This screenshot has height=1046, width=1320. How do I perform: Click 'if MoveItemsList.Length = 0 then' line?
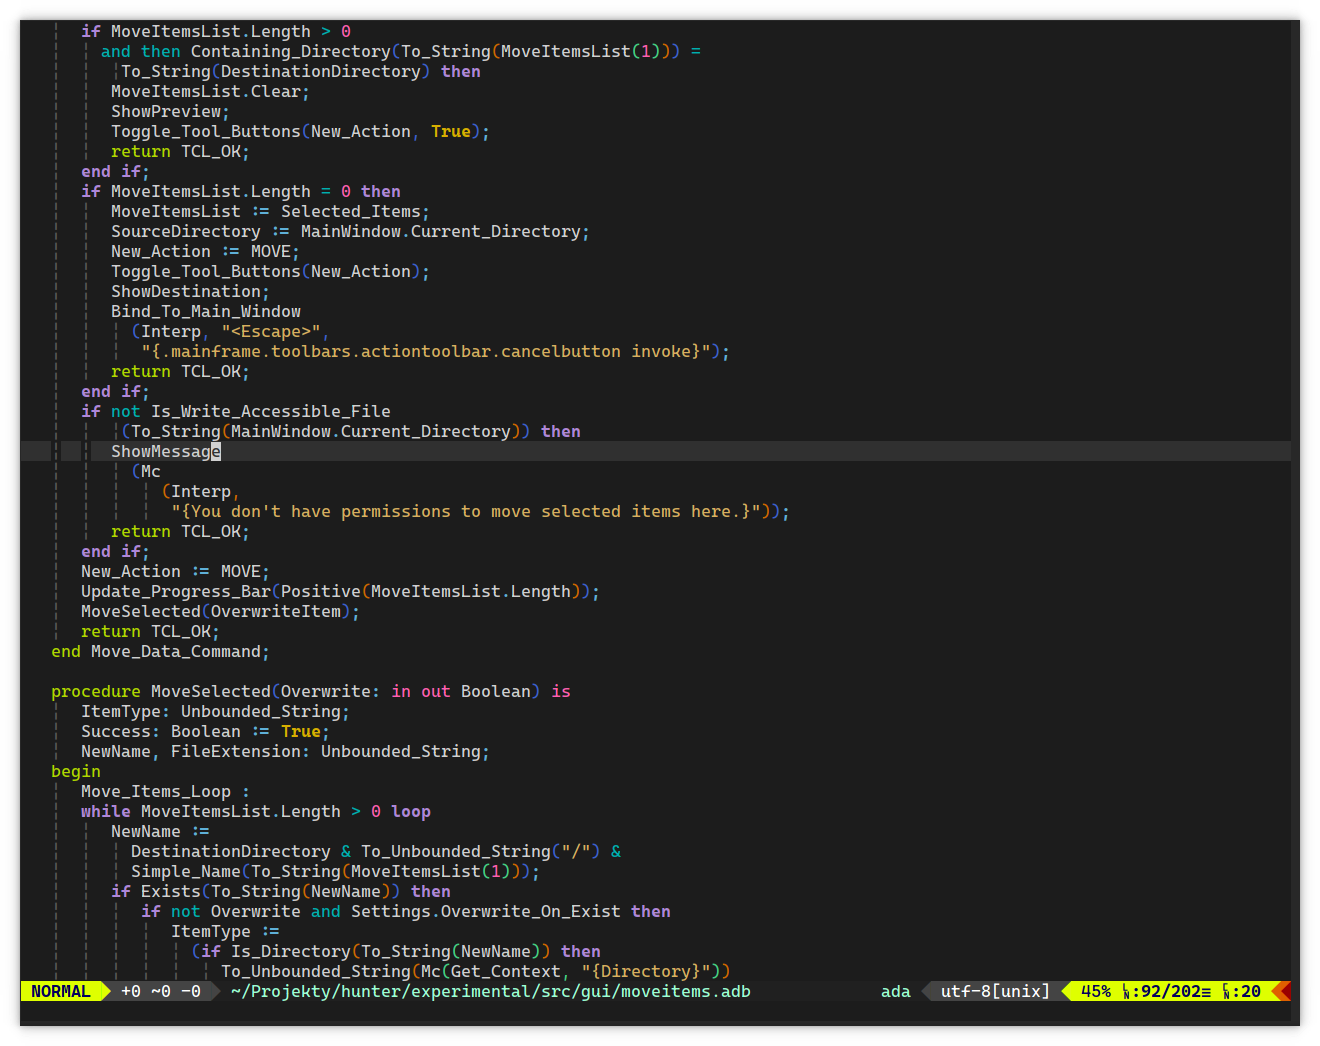point(241,191)
